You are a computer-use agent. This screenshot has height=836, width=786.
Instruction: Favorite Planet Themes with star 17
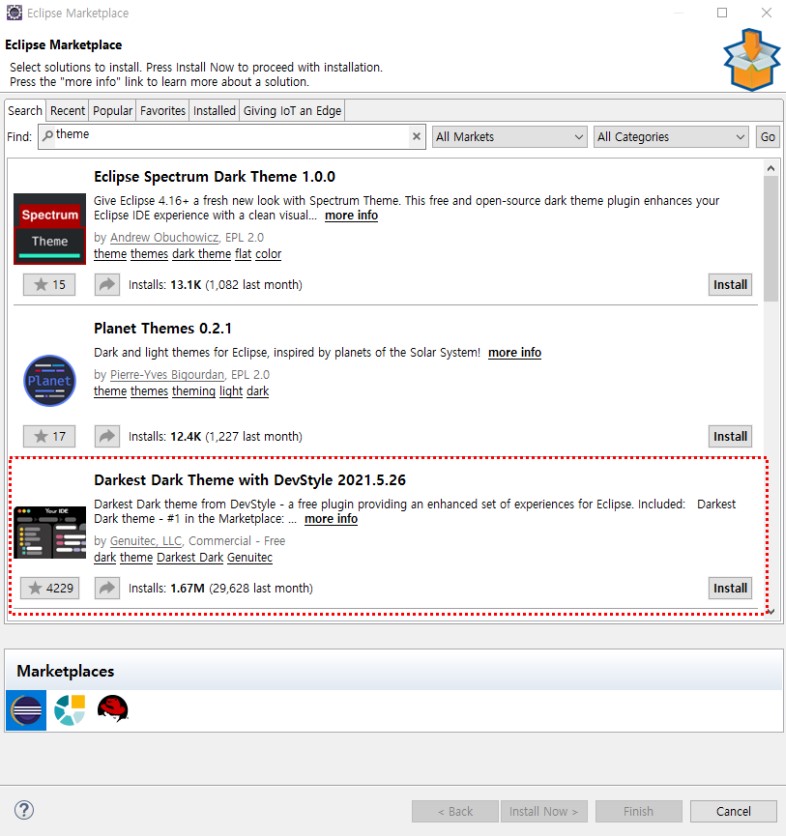coord(49,436)
